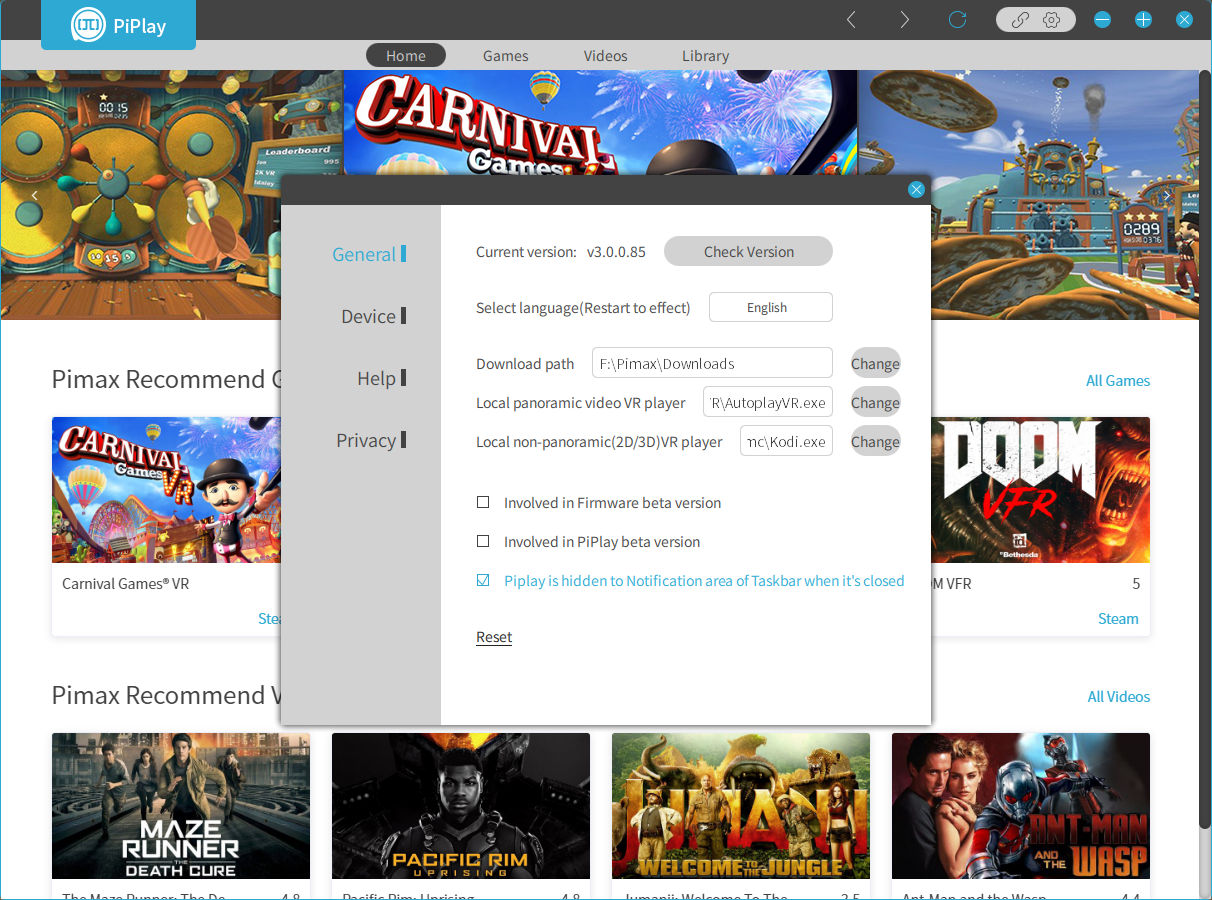1212x900 pixels.
Task: Click the Reset link
Action: click(494, 638)
